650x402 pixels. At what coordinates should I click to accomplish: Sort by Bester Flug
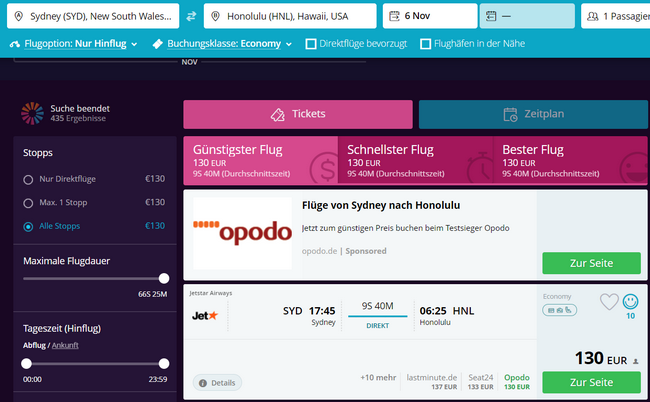click(x=570, y=160)
